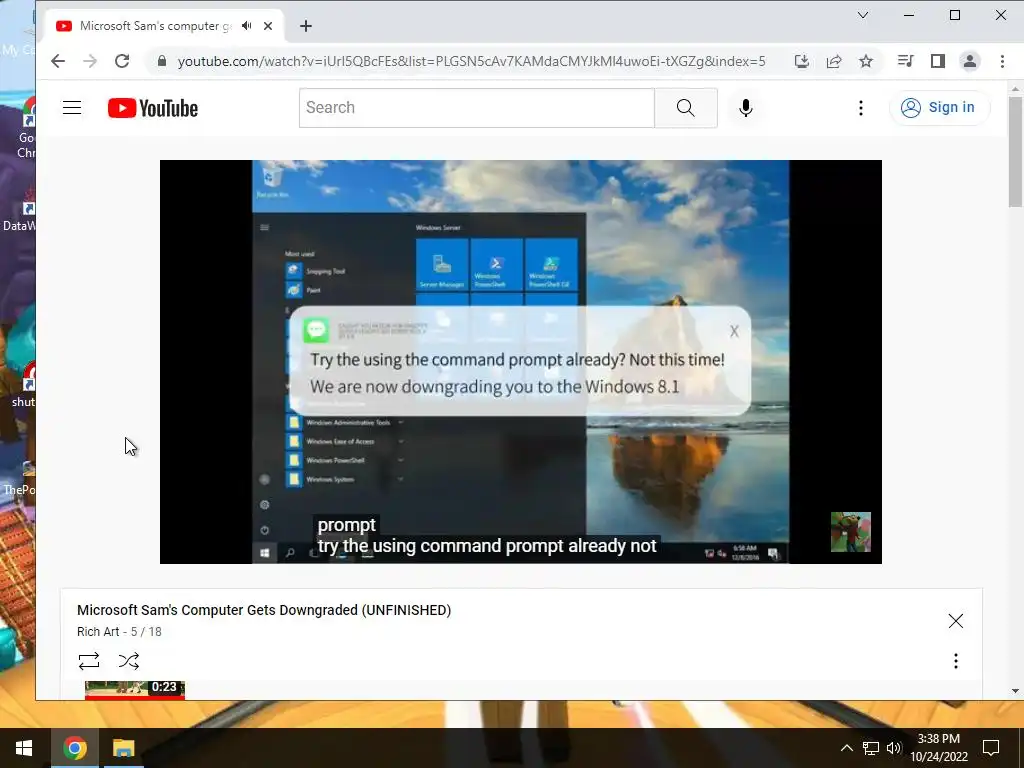
Task: Click Chrome's forward arrow
Action: 90,61
